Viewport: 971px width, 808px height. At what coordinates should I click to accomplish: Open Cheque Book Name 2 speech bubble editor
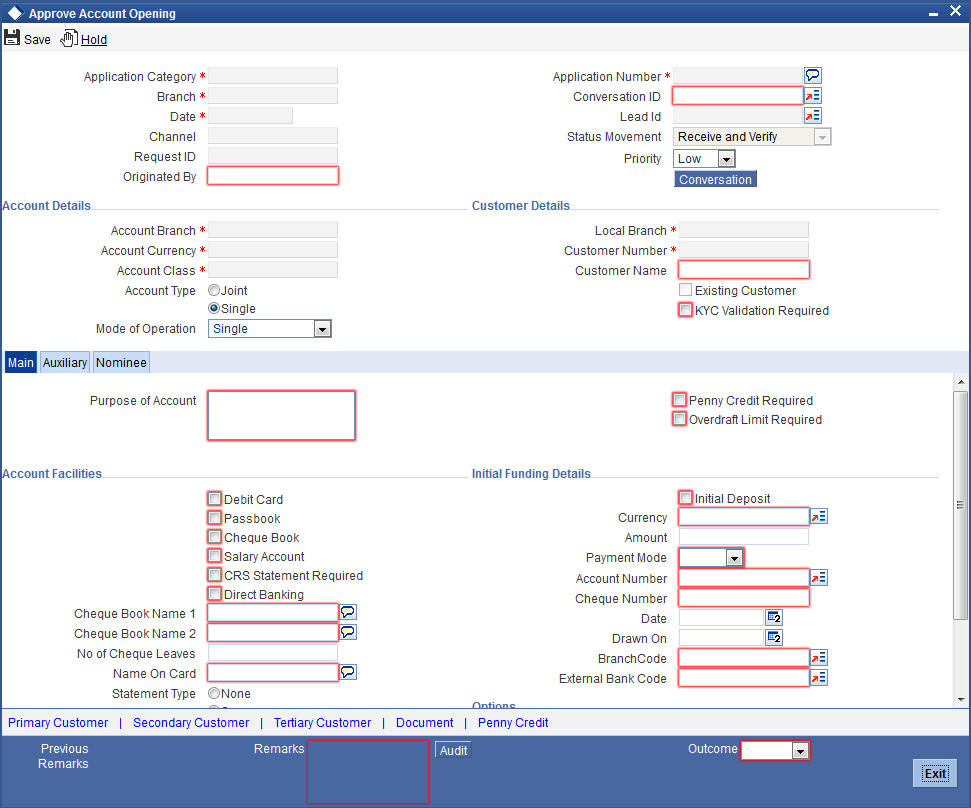click(348, 632)
